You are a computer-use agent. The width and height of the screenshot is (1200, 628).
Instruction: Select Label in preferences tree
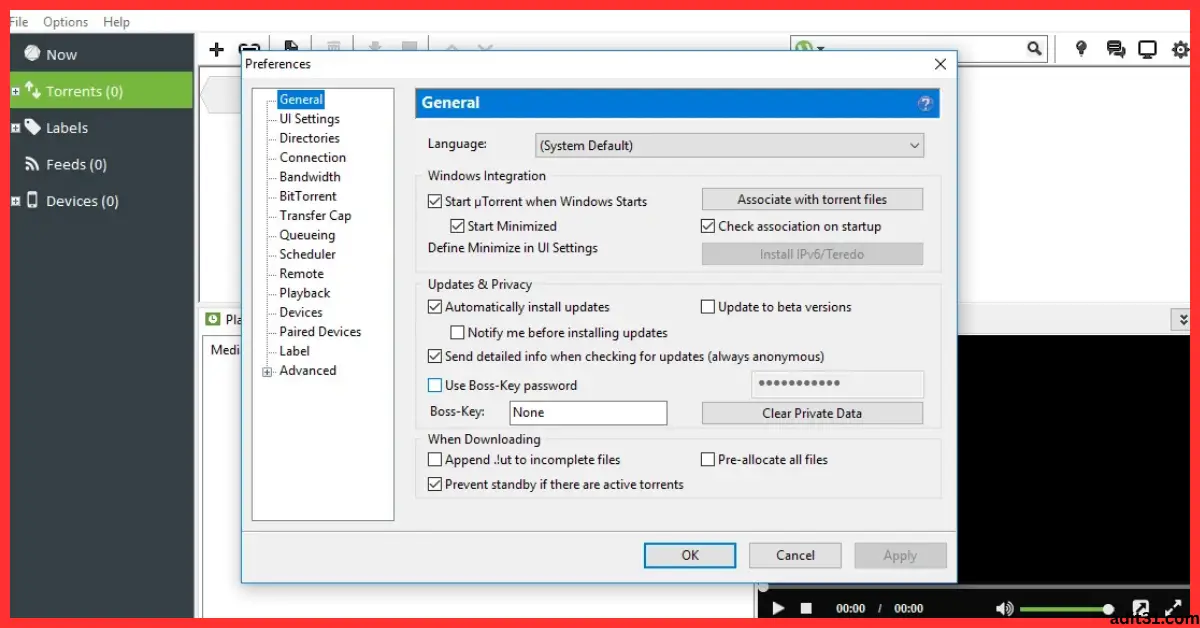coord(294,351)
